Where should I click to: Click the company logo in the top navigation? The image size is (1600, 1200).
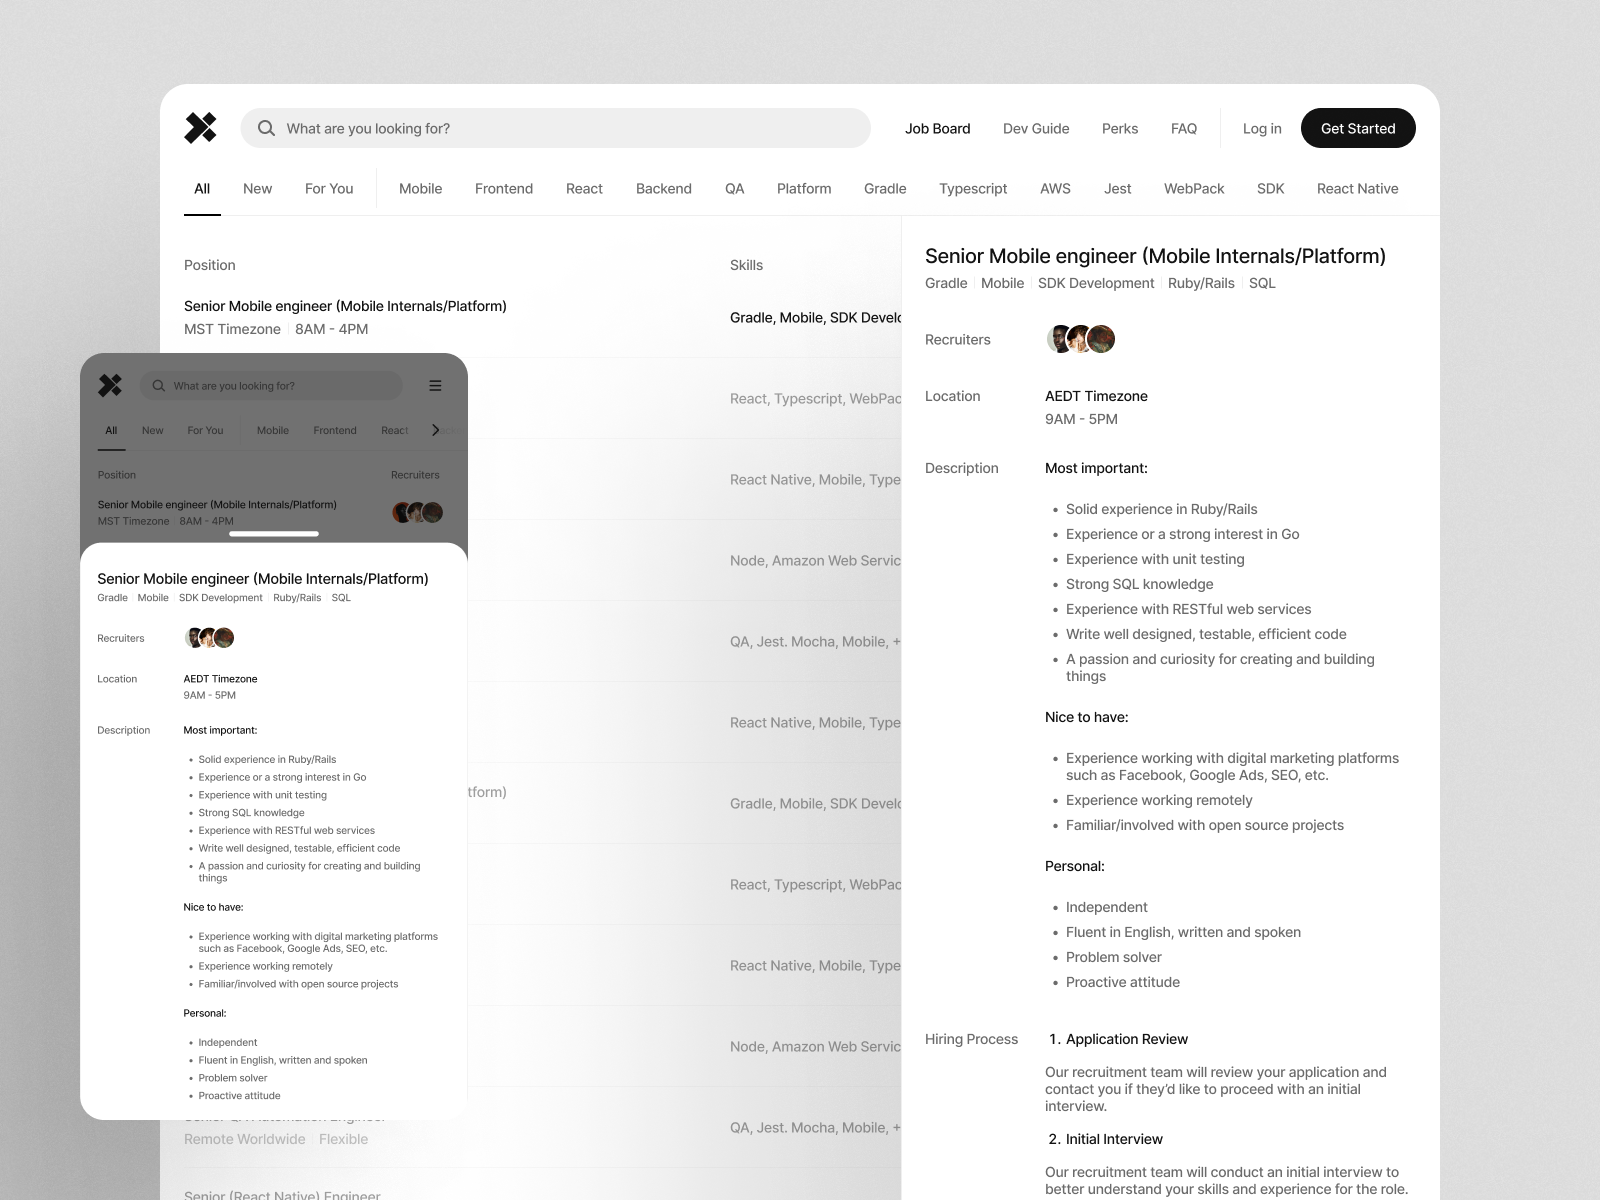point(201,128)
